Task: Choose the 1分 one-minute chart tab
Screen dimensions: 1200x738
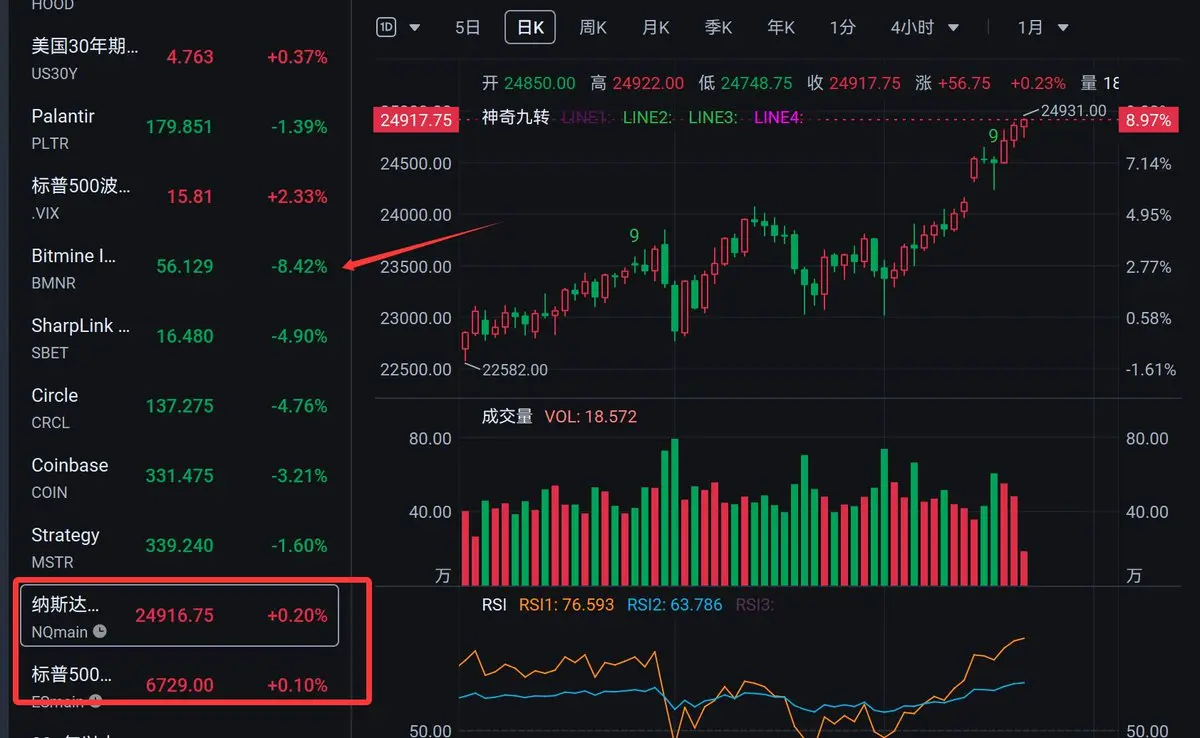Action: 842,28
